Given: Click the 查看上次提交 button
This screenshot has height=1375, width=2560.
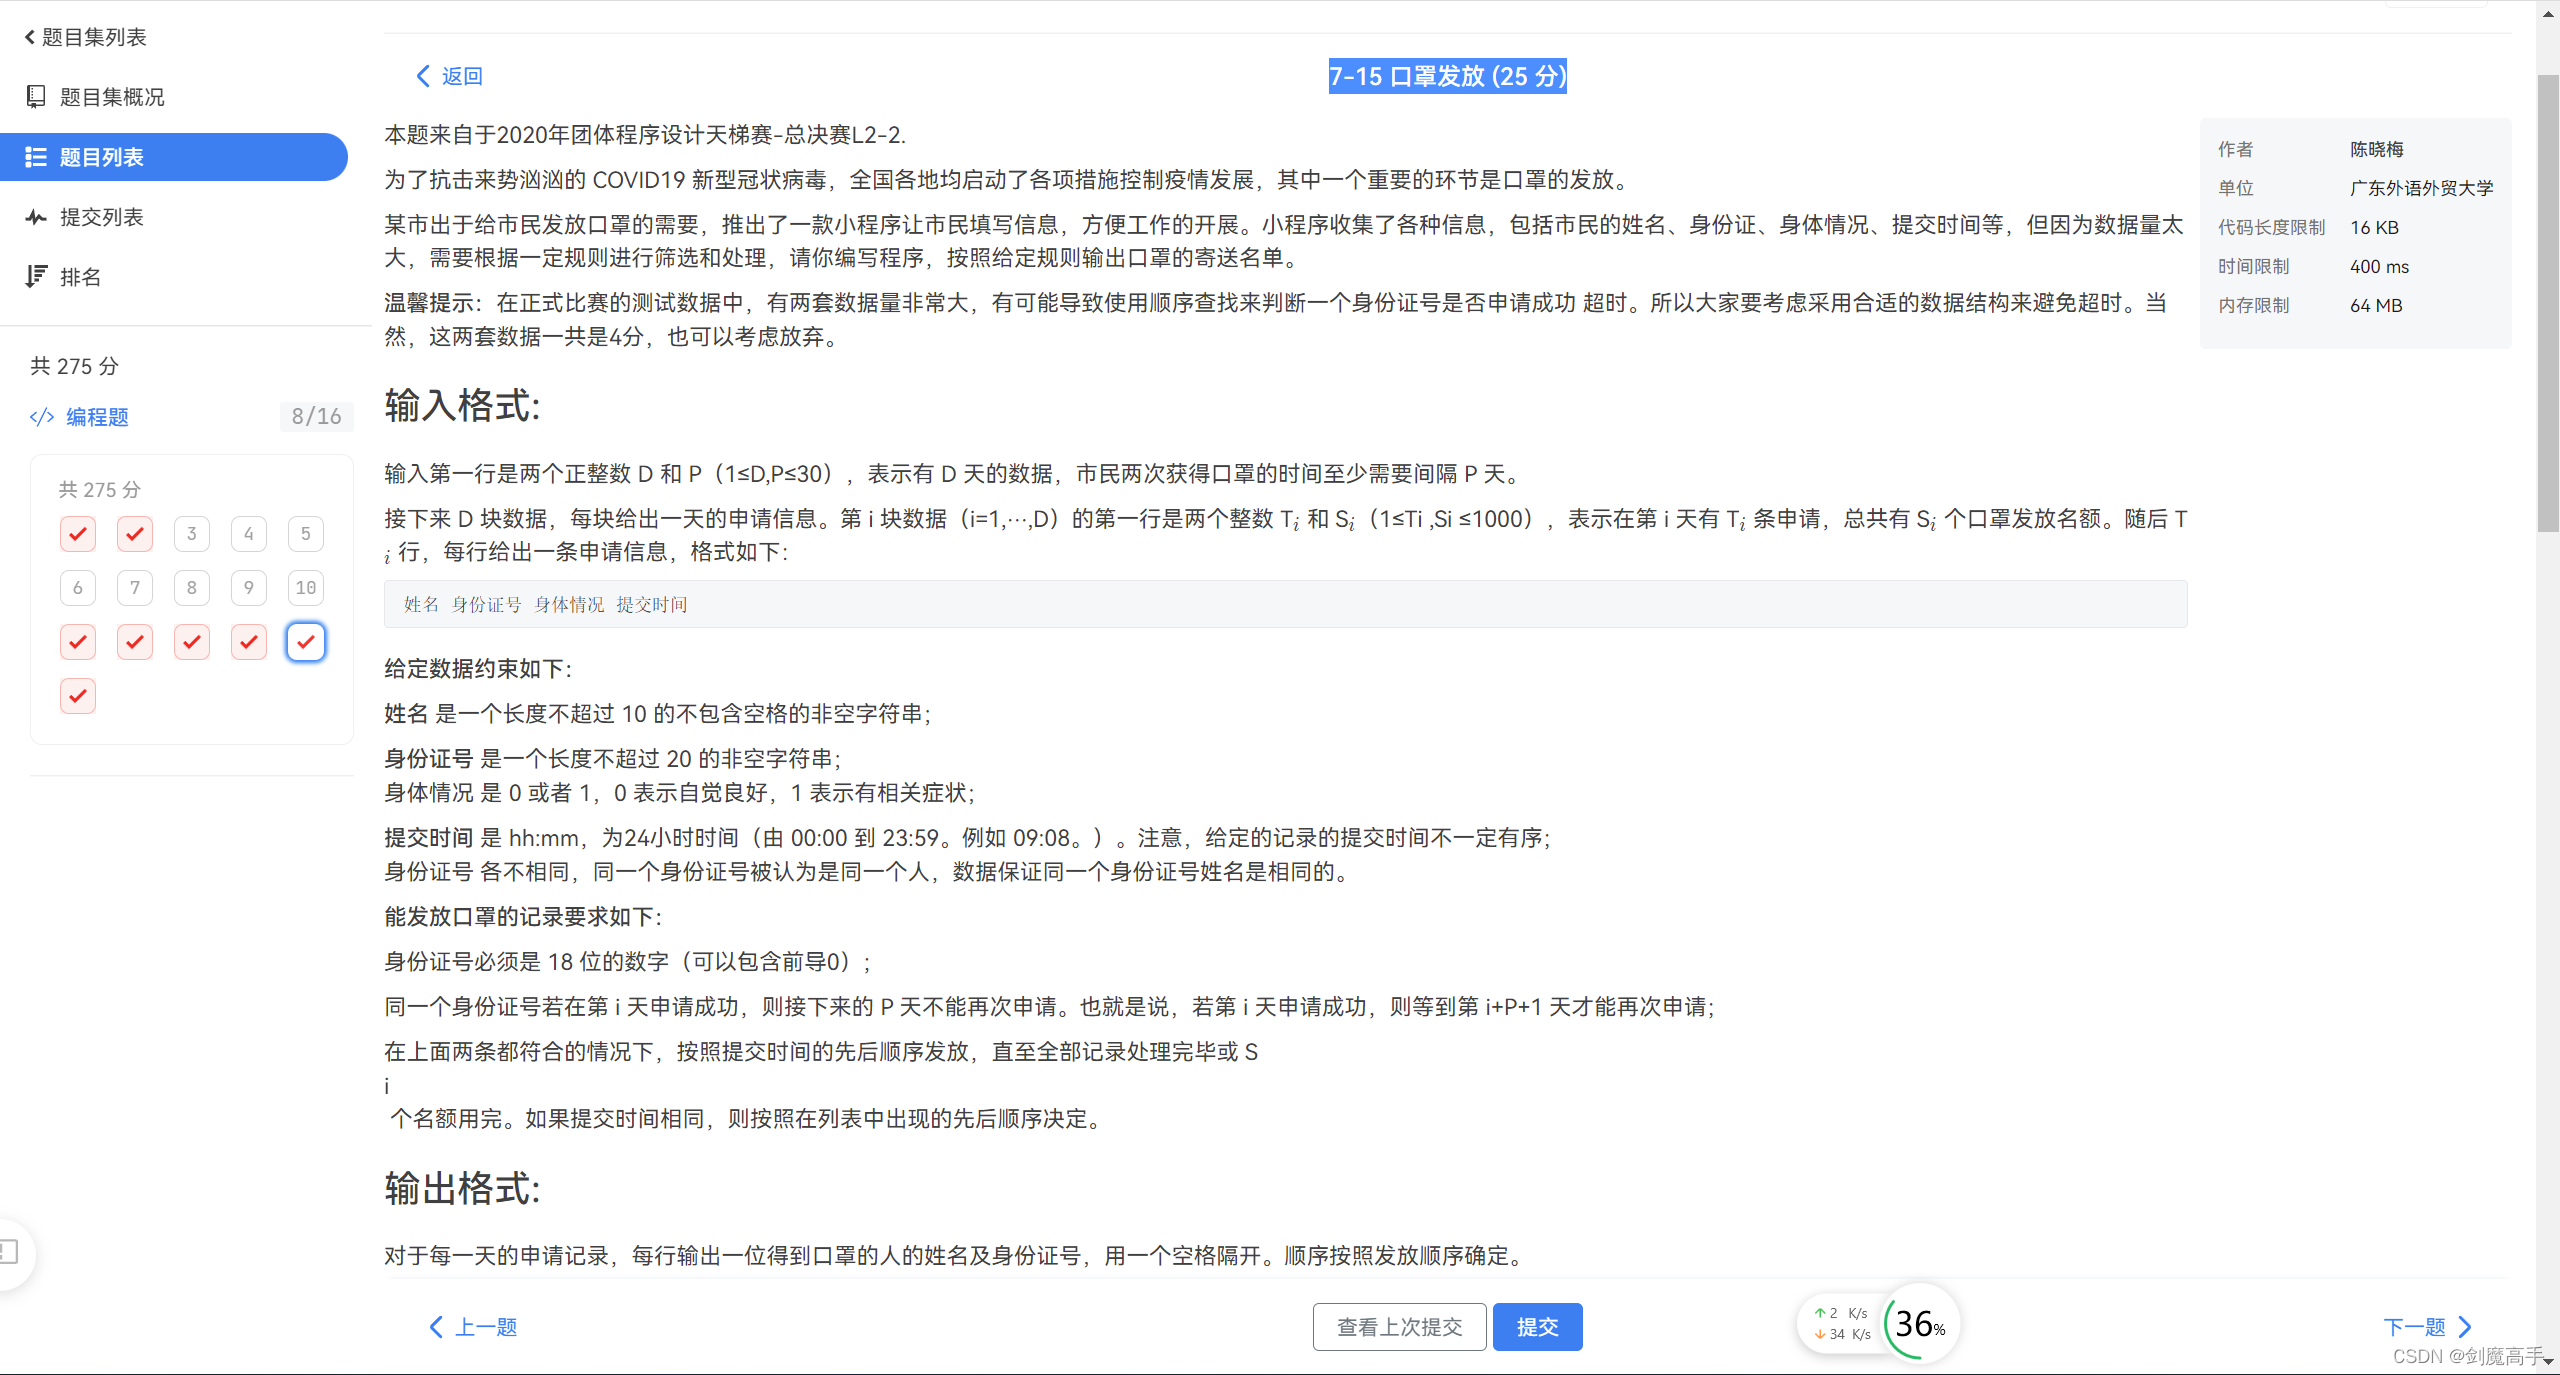Looking at the screenshot, I should [1399, 1326].
